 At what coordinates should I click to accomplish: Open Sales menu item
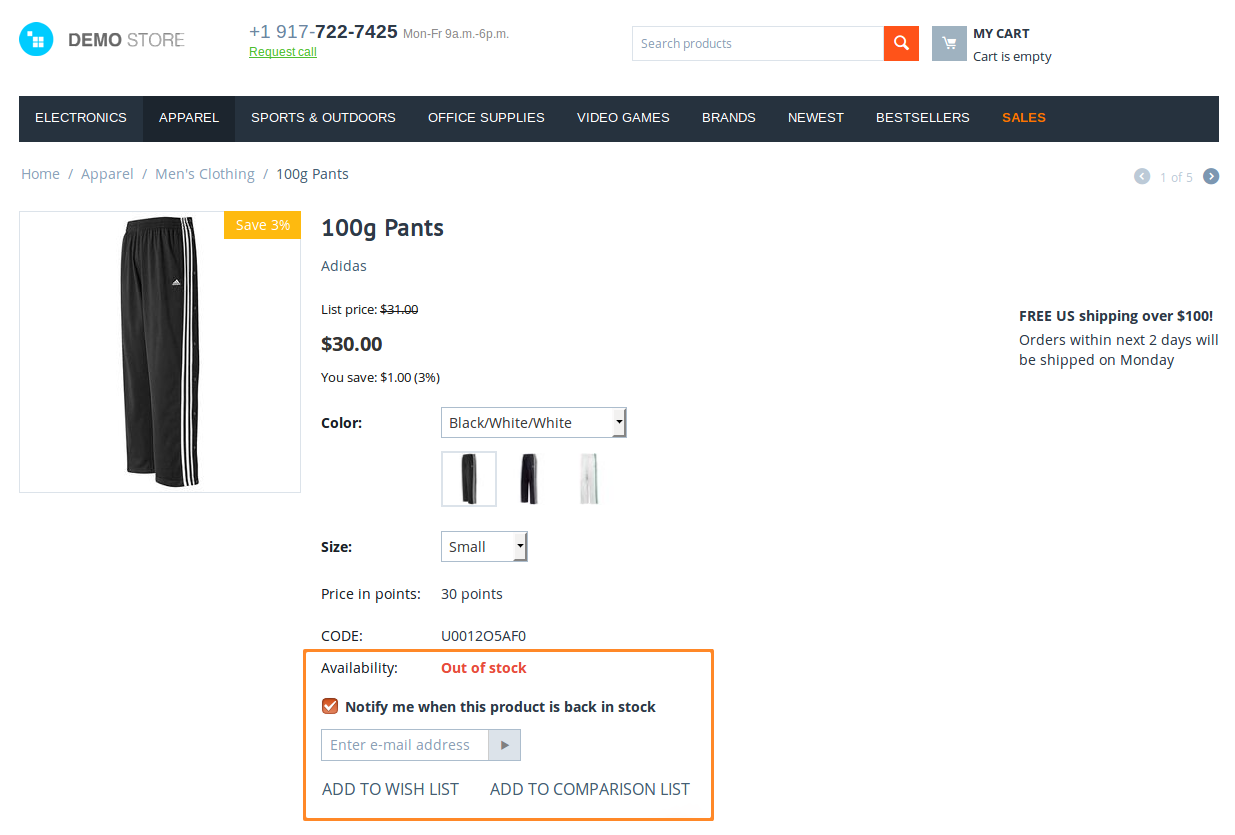pyautogui.click(x=1024, y=118)
